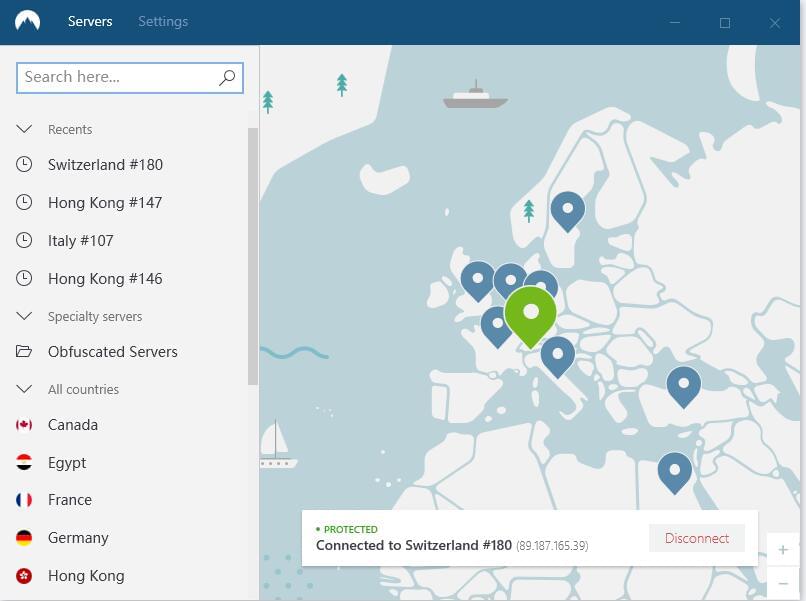The width and height of the screenshot is (806, 601).
Task: Select Hong Kong #146 in recents
Action: click(x=105, y=279)
